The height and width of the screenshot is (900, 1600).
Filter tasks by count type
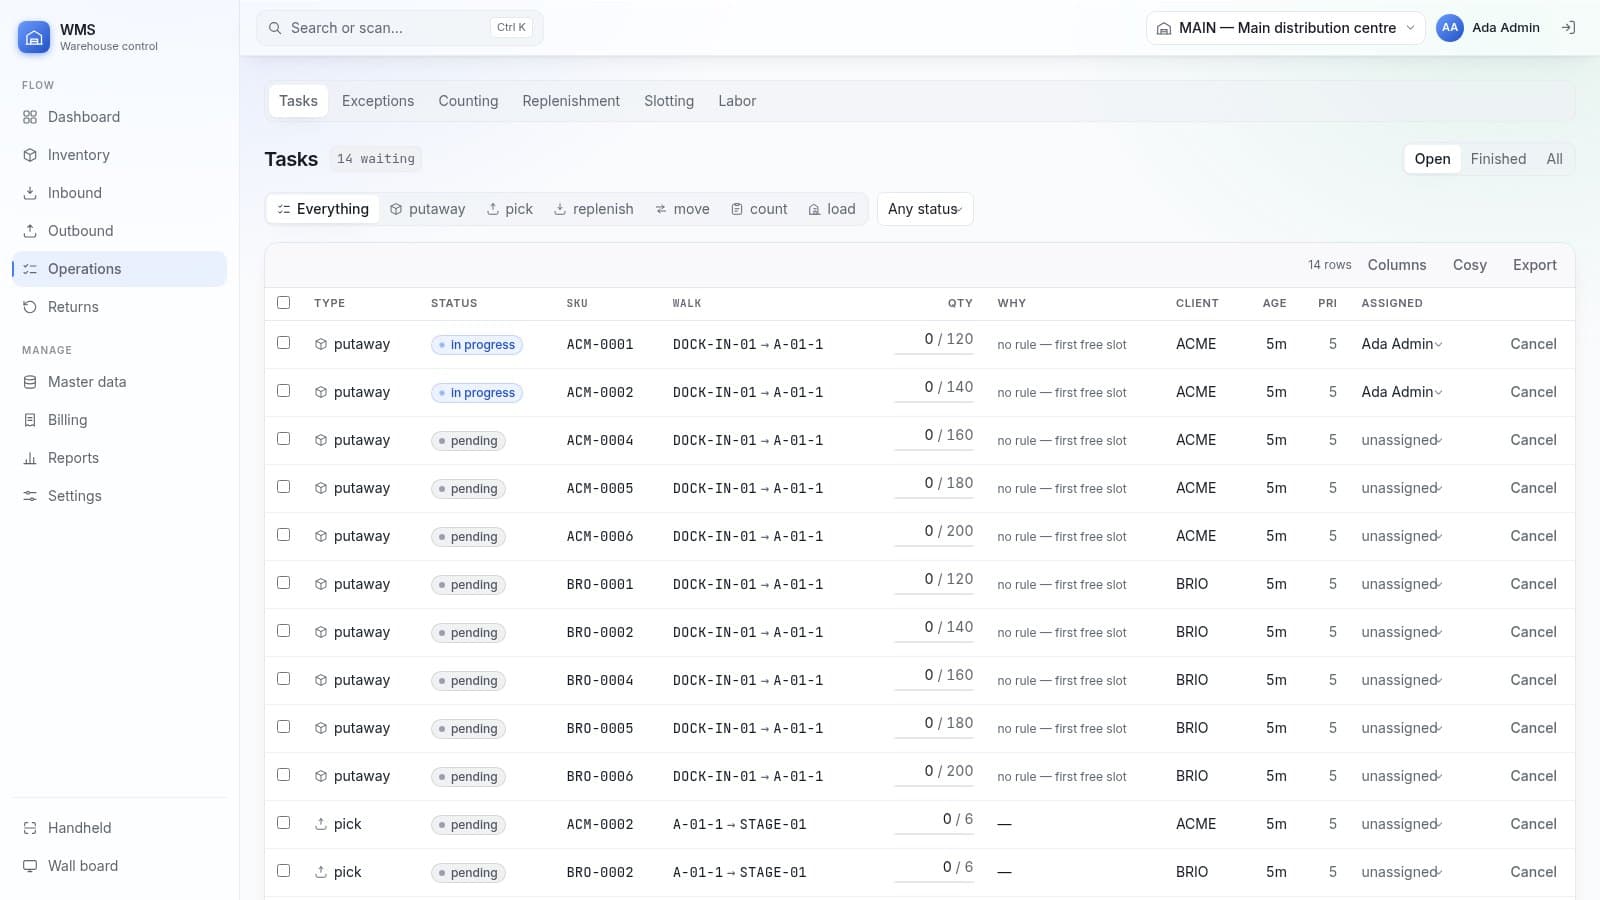759,209
